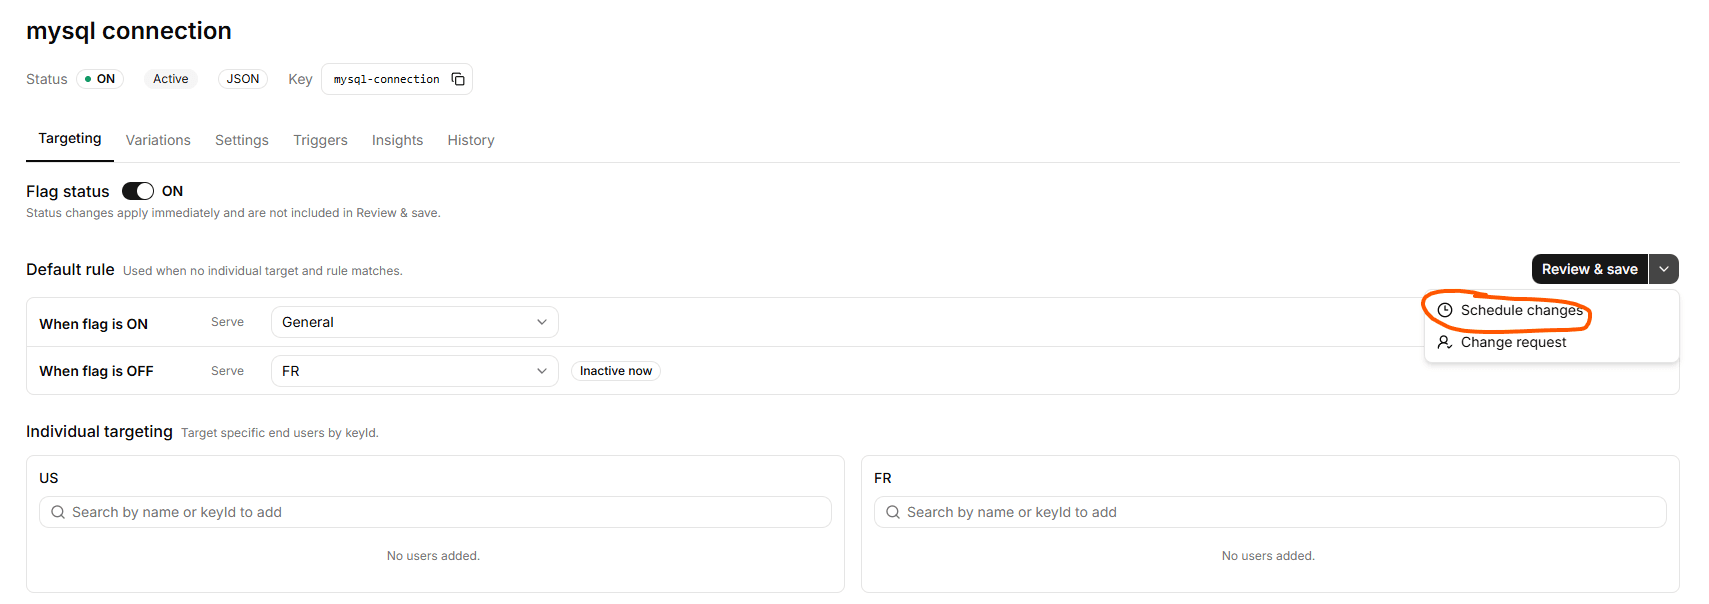
Task: Click the Review & save button
Action: point(1590,269)
